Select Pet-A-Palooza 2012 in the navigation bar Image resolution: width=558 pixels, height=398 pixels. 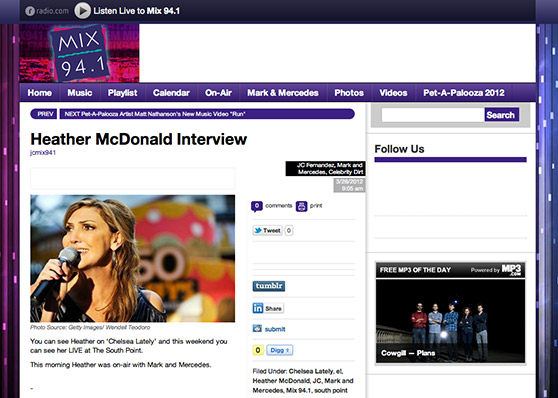click(464, 93)
